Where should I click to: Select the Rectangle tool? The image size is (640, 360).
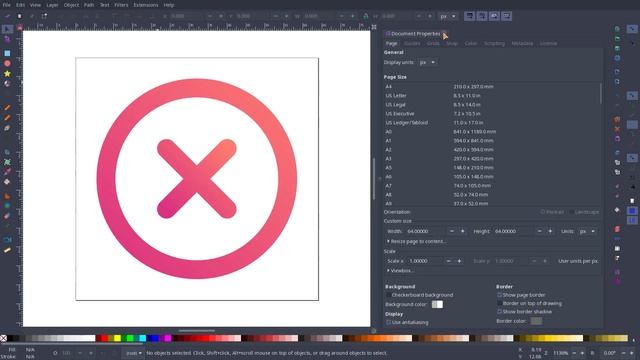pos(7,53)
